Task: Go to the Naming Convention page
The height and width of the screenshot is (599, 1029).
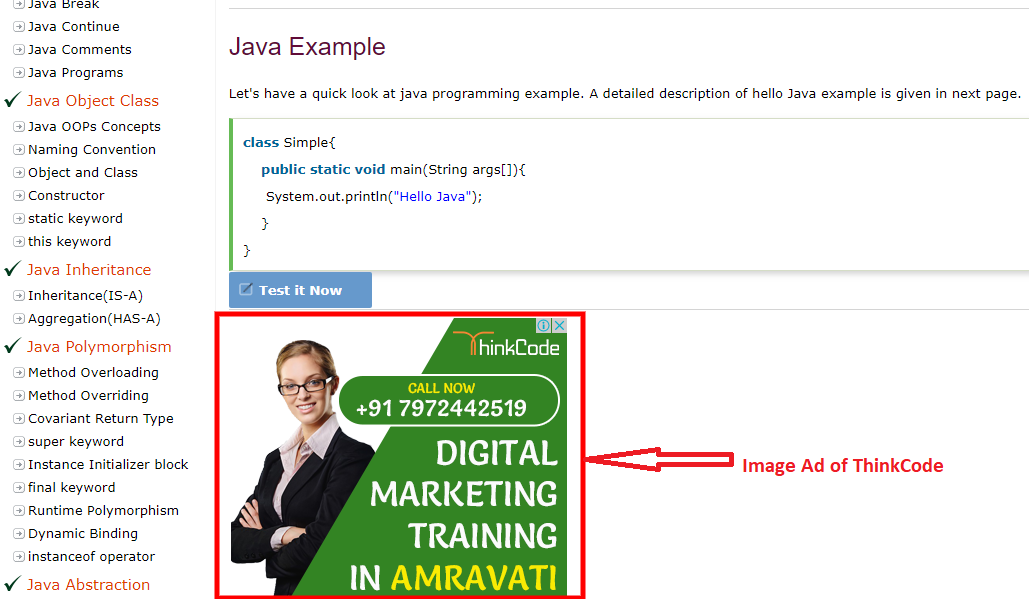Action: 92,150
